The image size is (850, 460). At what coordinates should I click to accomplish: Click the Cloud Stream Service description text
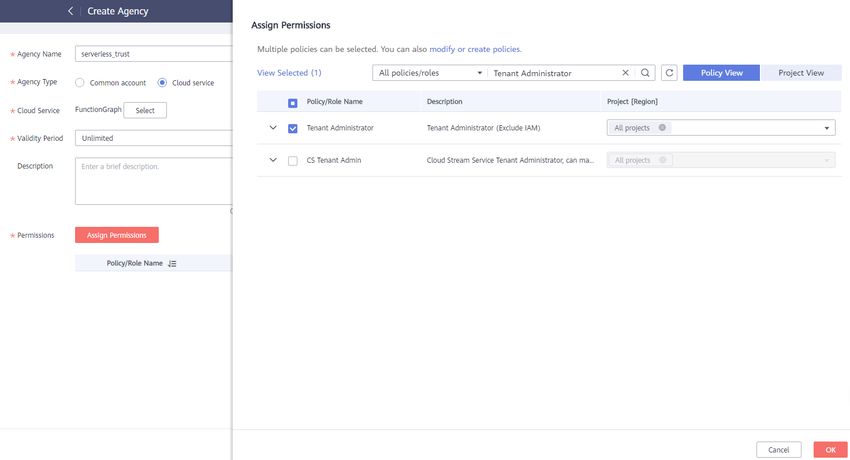510,160
